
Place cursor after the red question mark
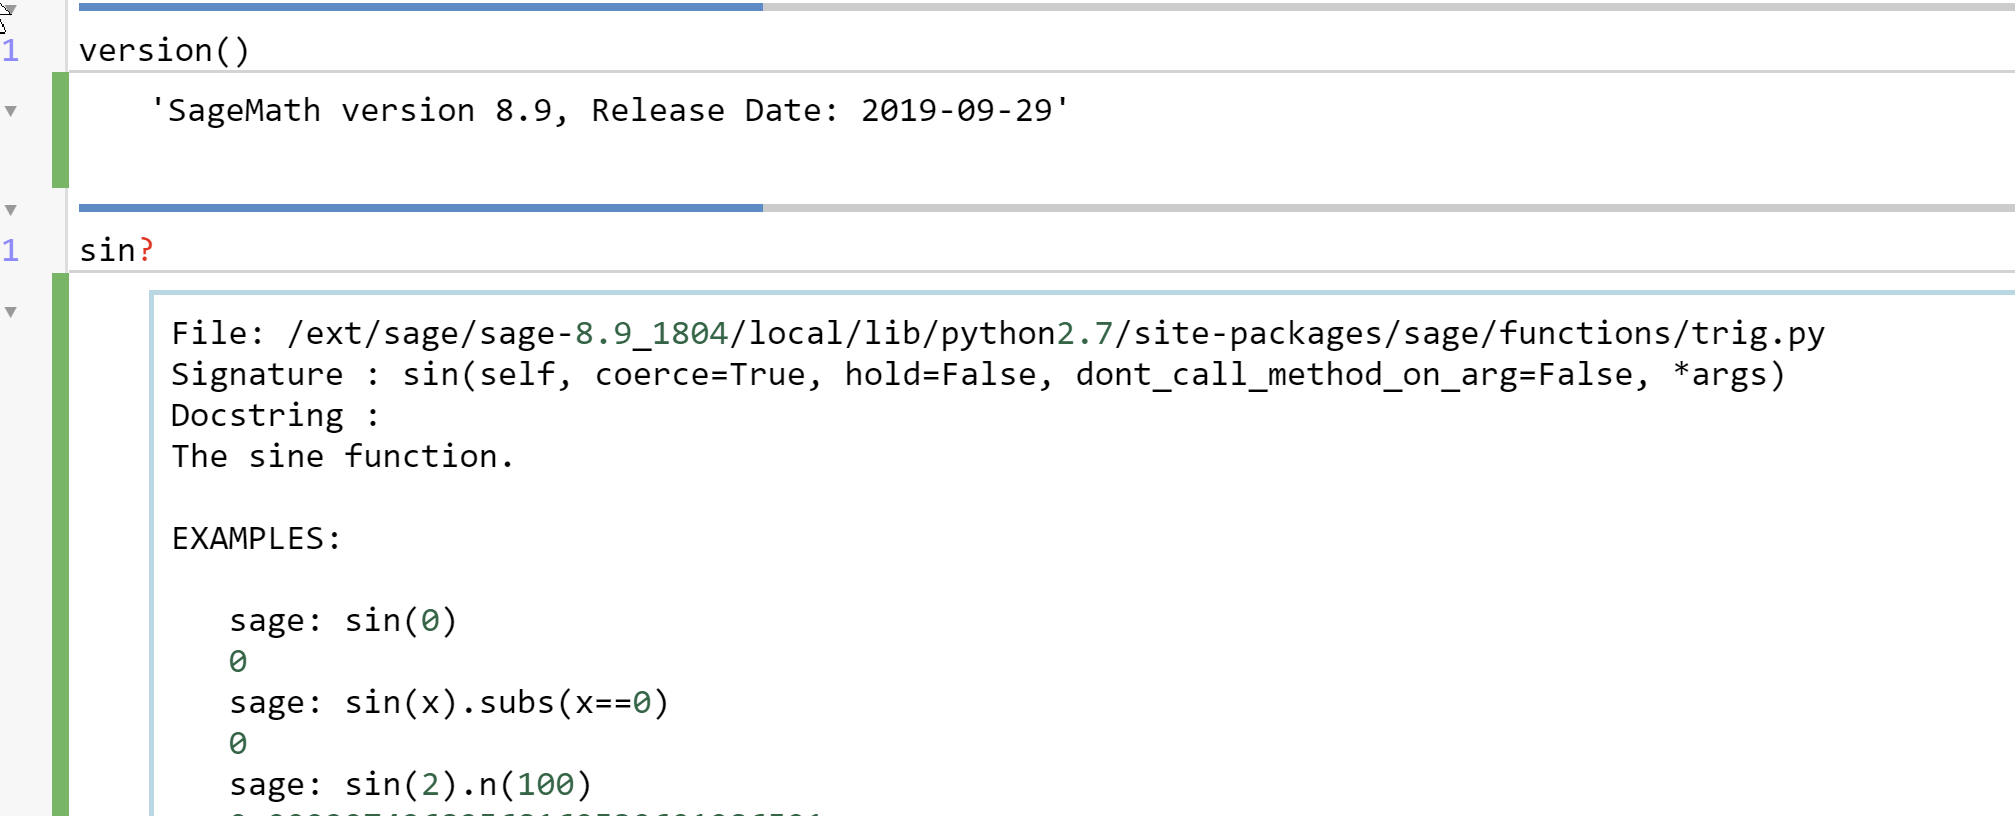point(160,250)
